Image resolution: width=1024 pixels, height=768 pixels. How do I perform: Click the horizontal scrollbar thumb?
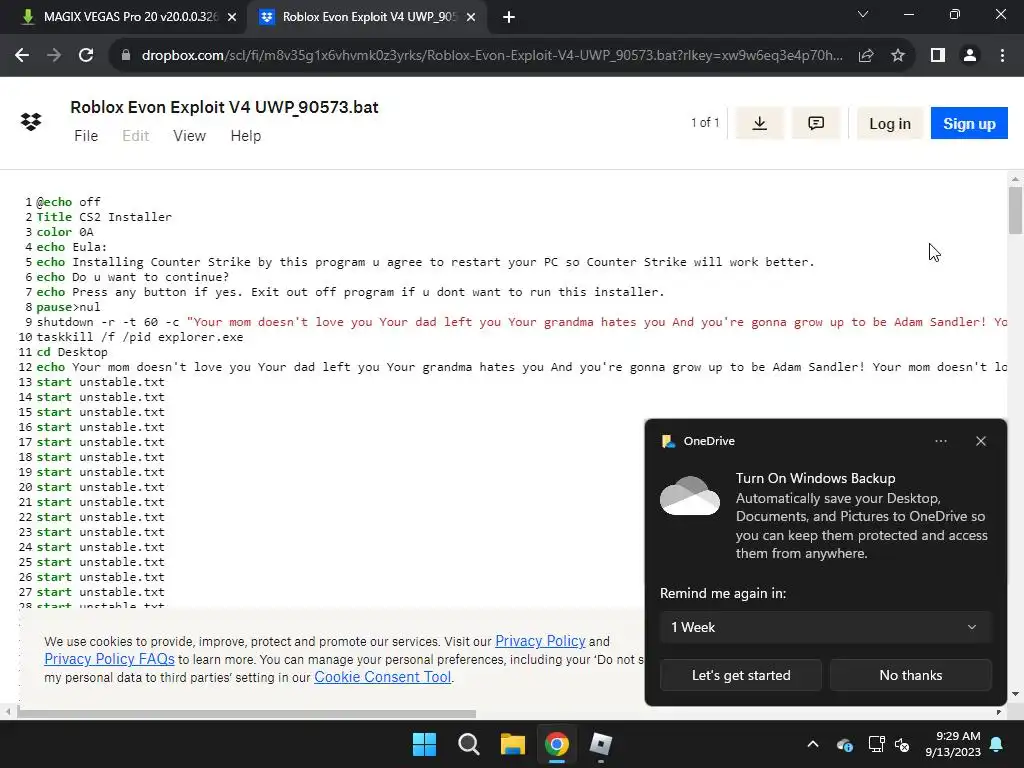tap(246, 712)
